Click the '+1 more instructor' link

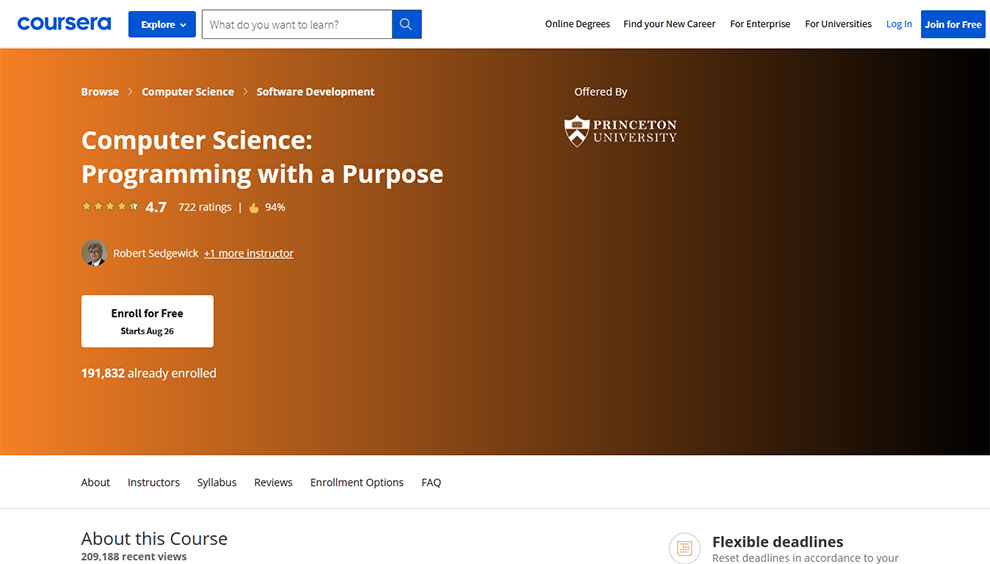pos(249,253)
